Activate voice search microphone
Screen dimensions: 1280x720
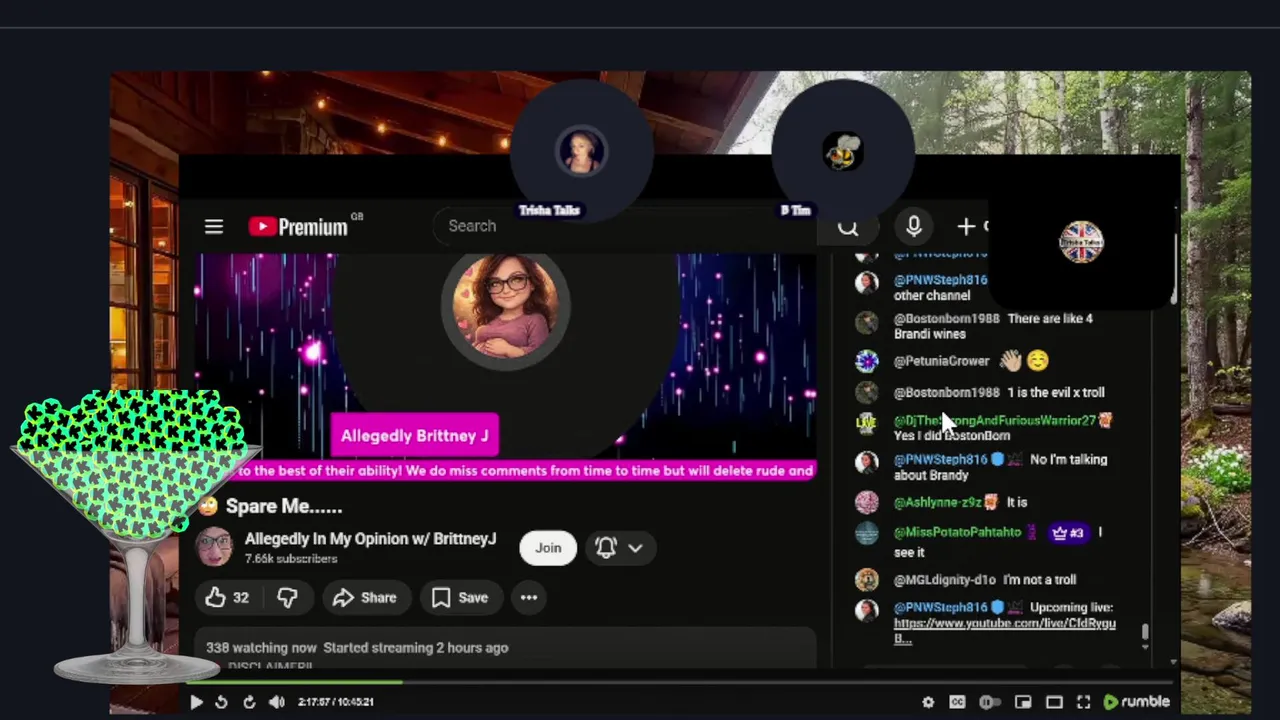coord(913,227)
